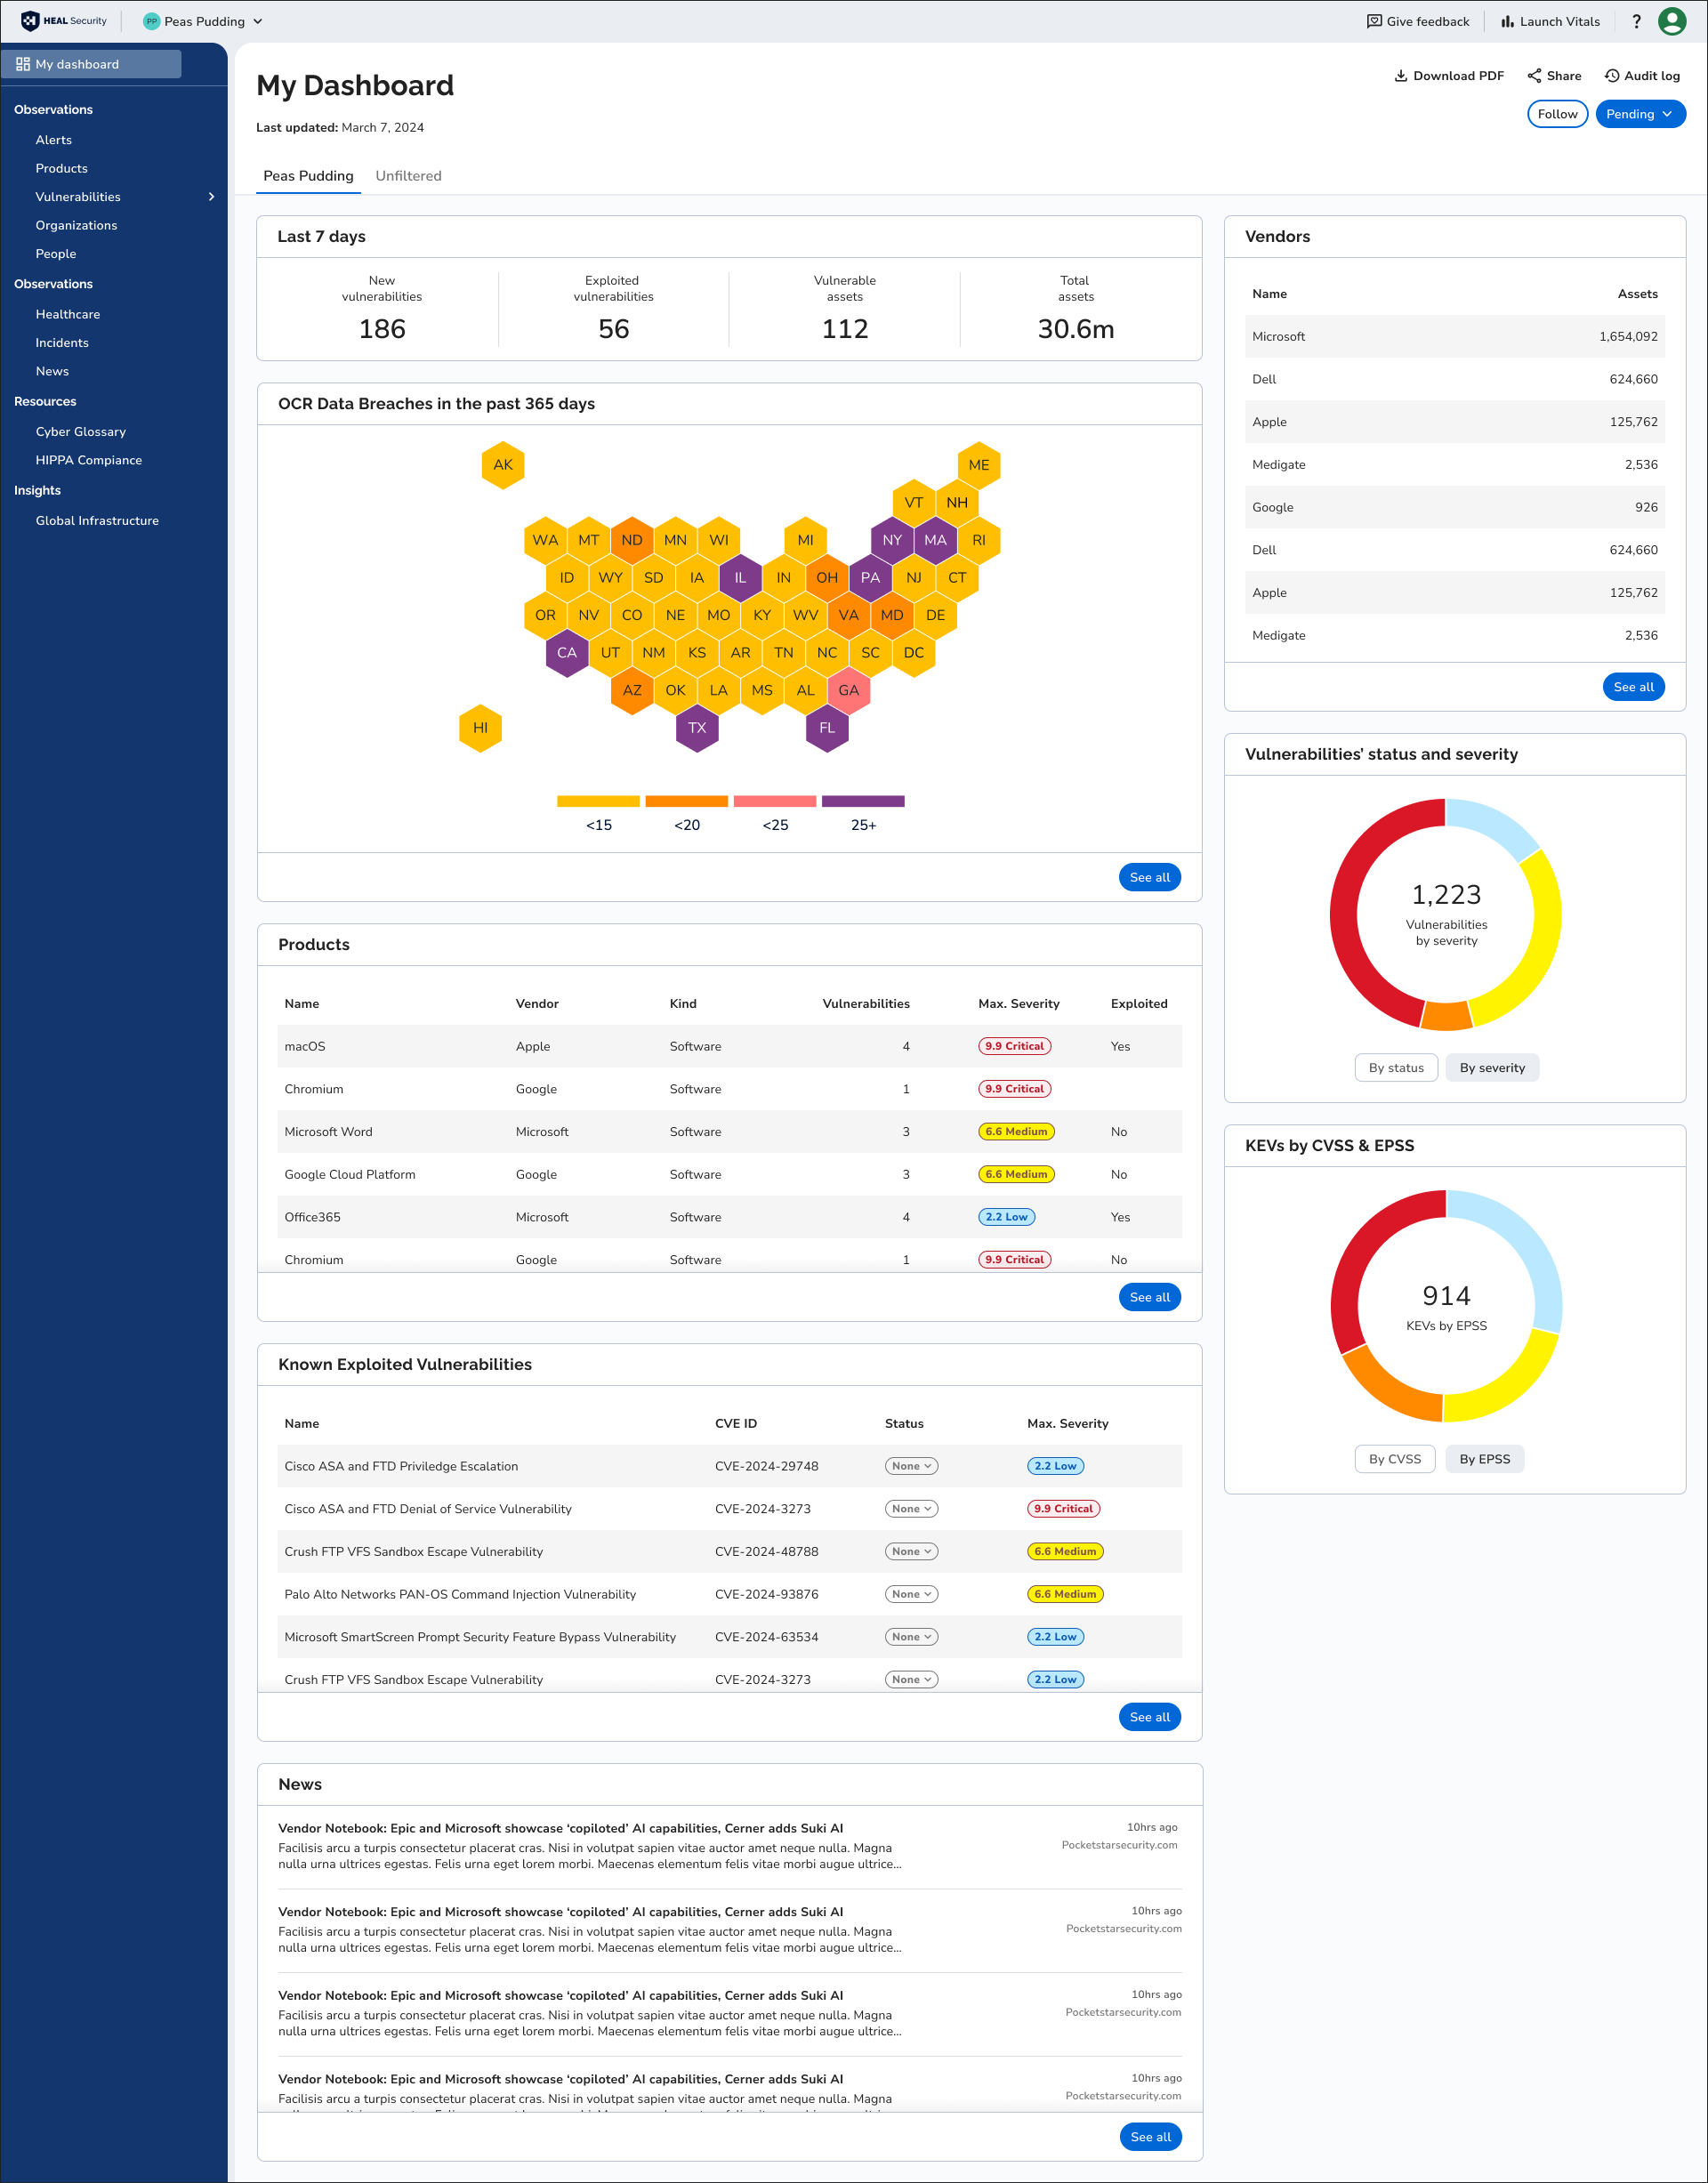This screenshot has height=2183, width=1708.
Task: Open help via the question mark icon
Action: pos(1636,21)
